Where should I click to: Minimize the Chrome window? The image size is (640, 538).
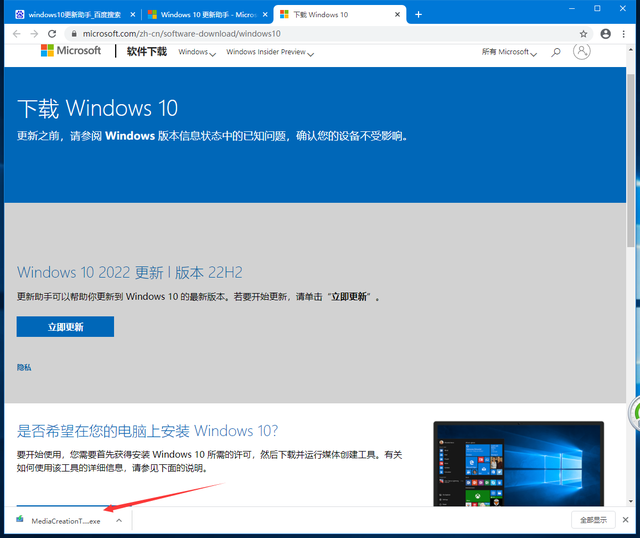click(x=572, y=9)
